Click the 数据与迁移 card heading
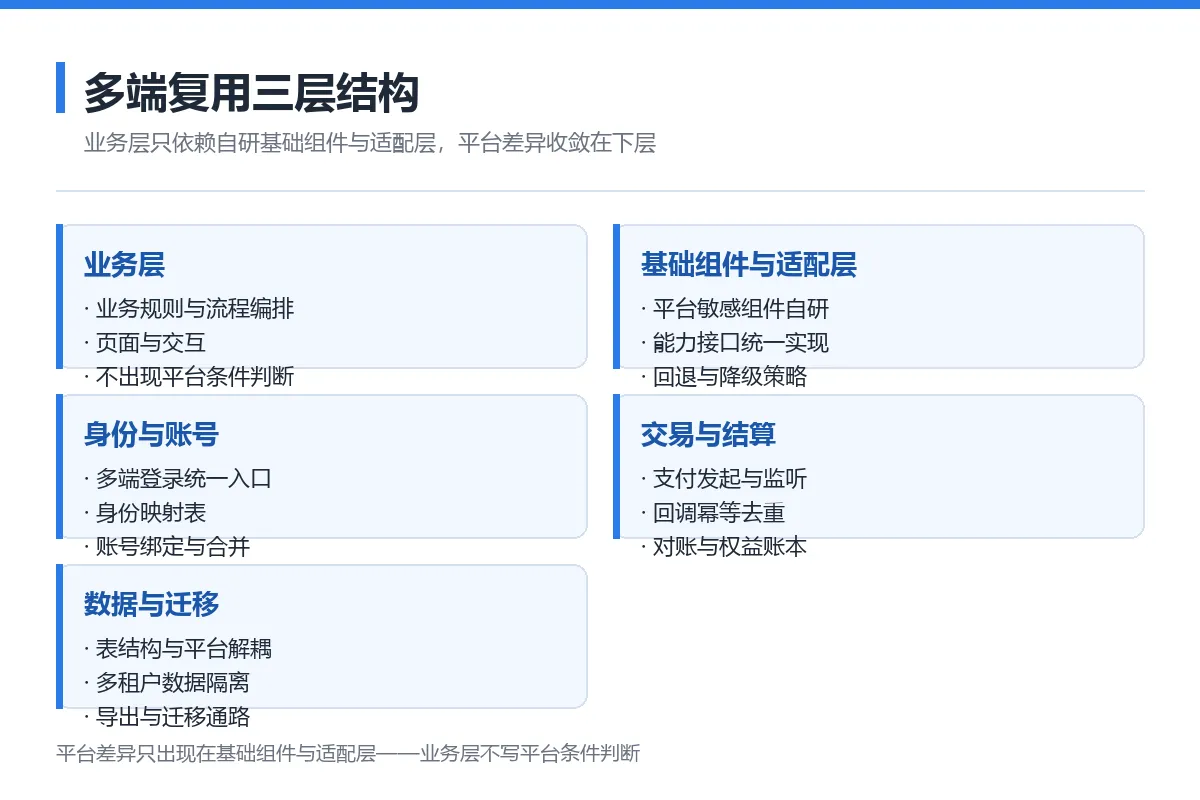Viewport: 1200px width, 800px height. point(151,605)
